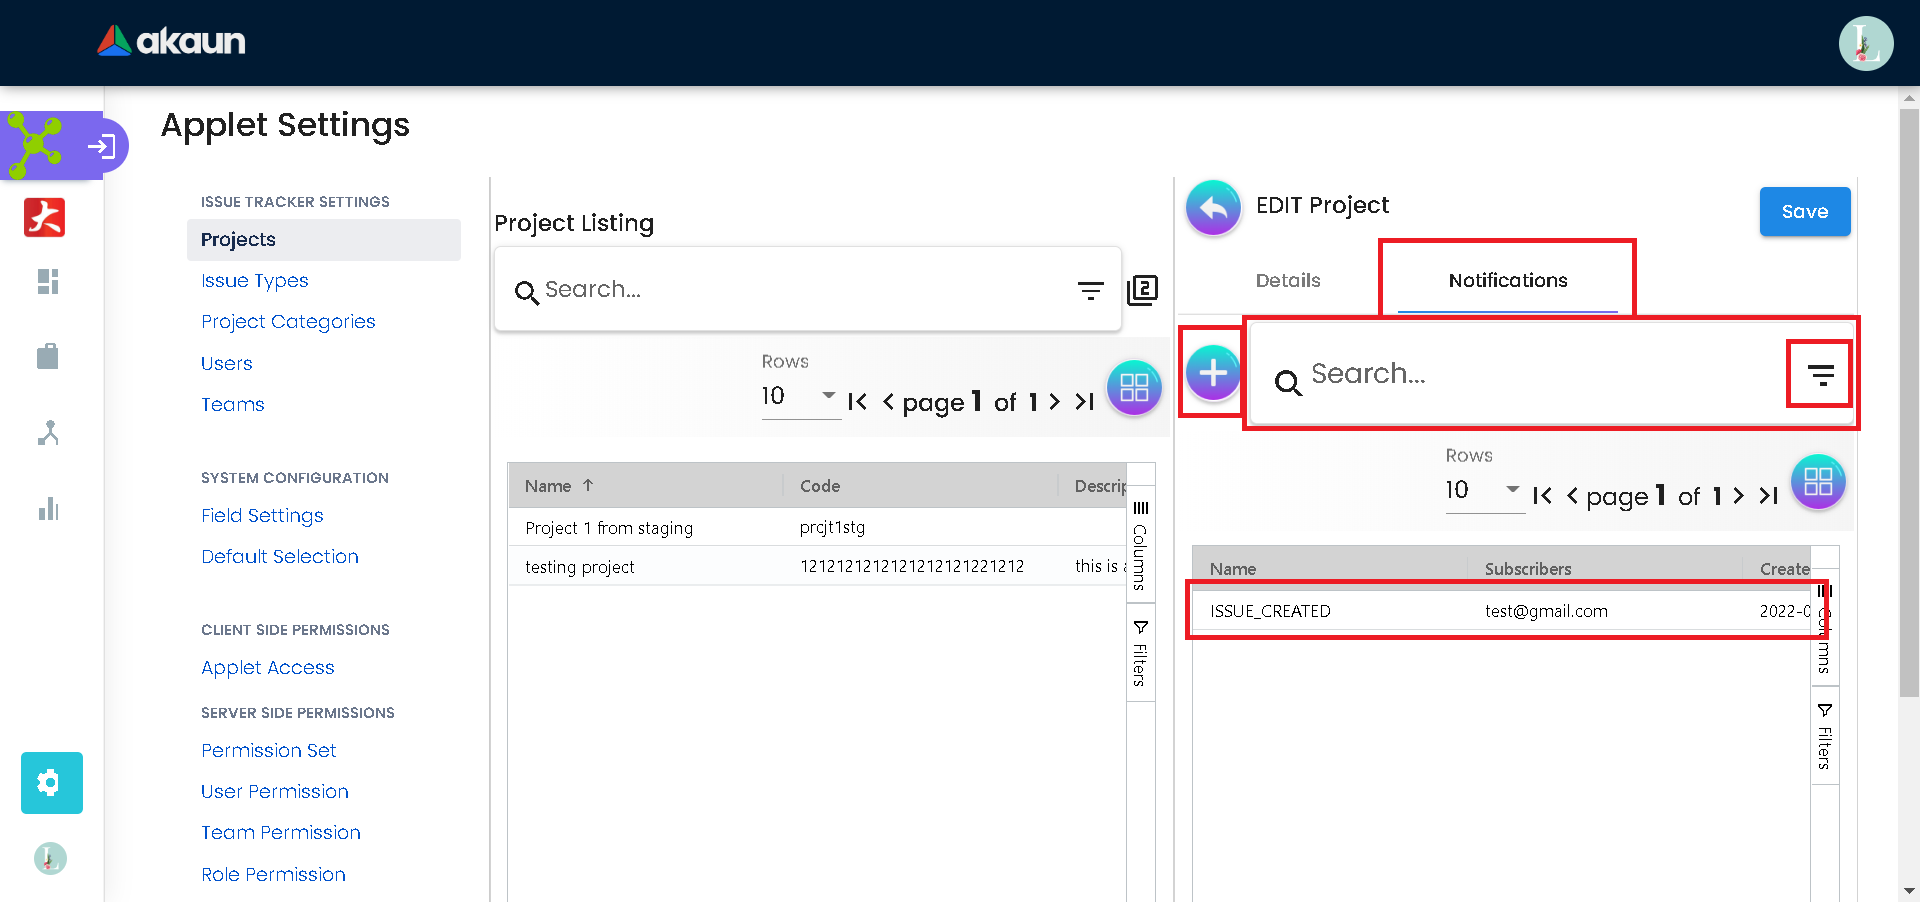Select the 'Project 1 from staging' row
The height and width of the screenshot is (902, 1920).
(x=817, y=528)
